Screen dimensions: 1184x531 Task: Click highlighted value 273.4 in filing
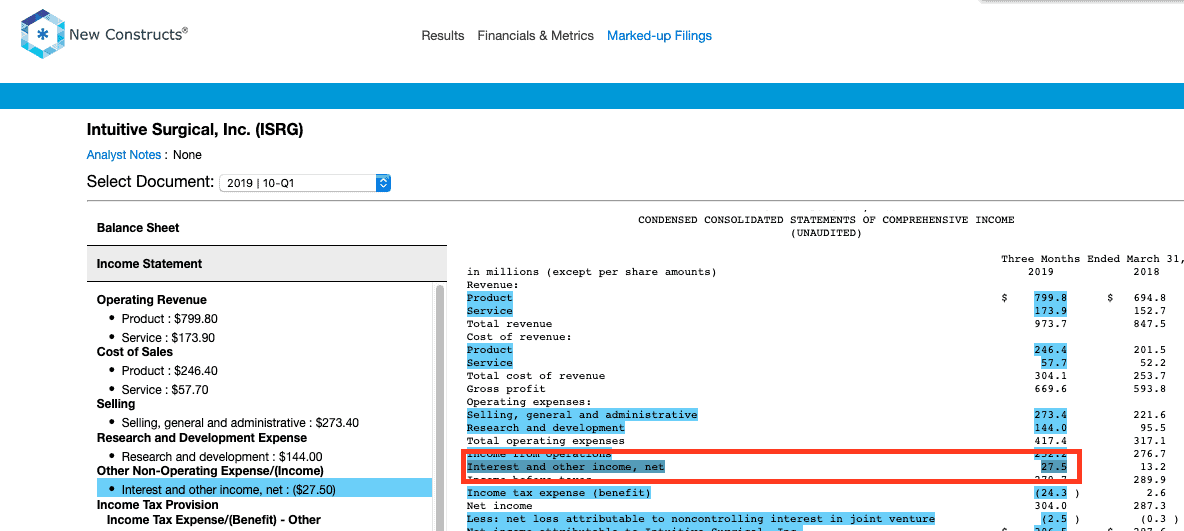point(1050,415)
